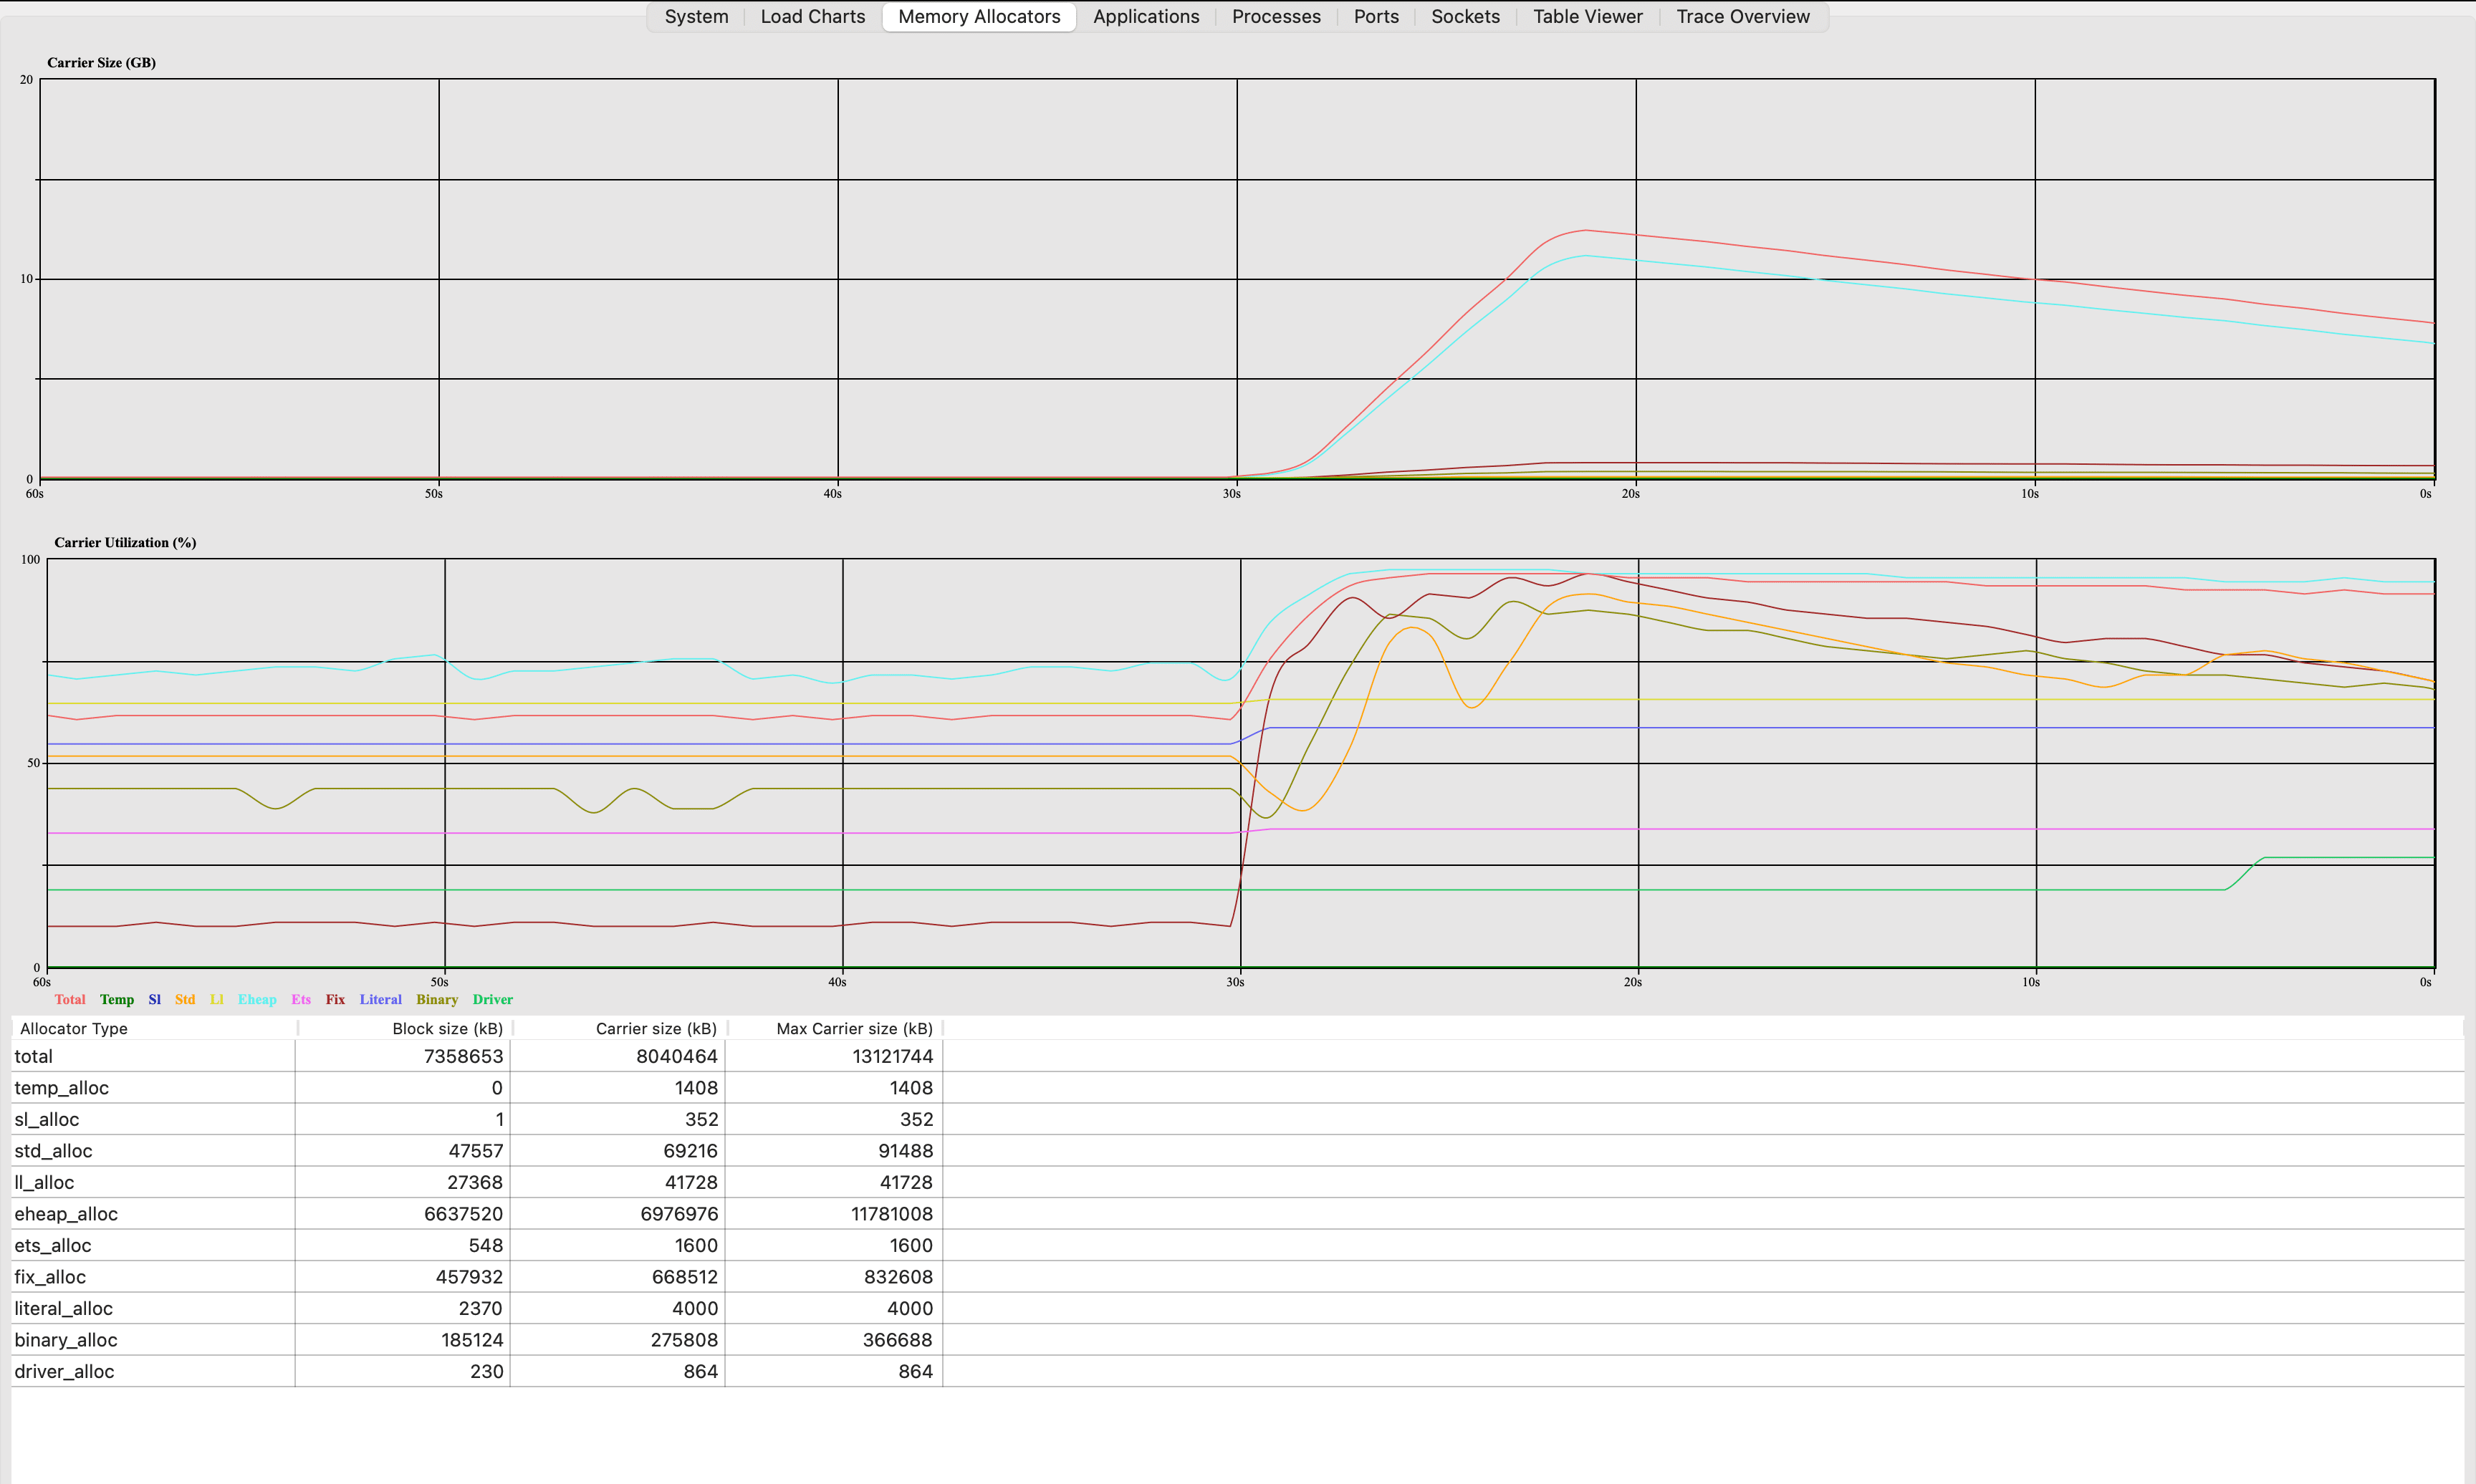Select the Sockets tab
Screen dimensions: 2476x1484
pyautogui.click(x=1465, y=16)
